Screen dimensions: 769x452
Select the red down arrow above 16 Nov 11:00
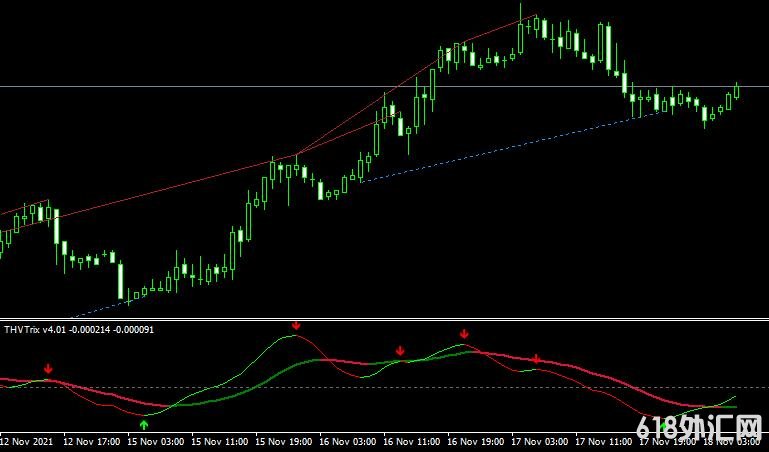tap(400, 351)
